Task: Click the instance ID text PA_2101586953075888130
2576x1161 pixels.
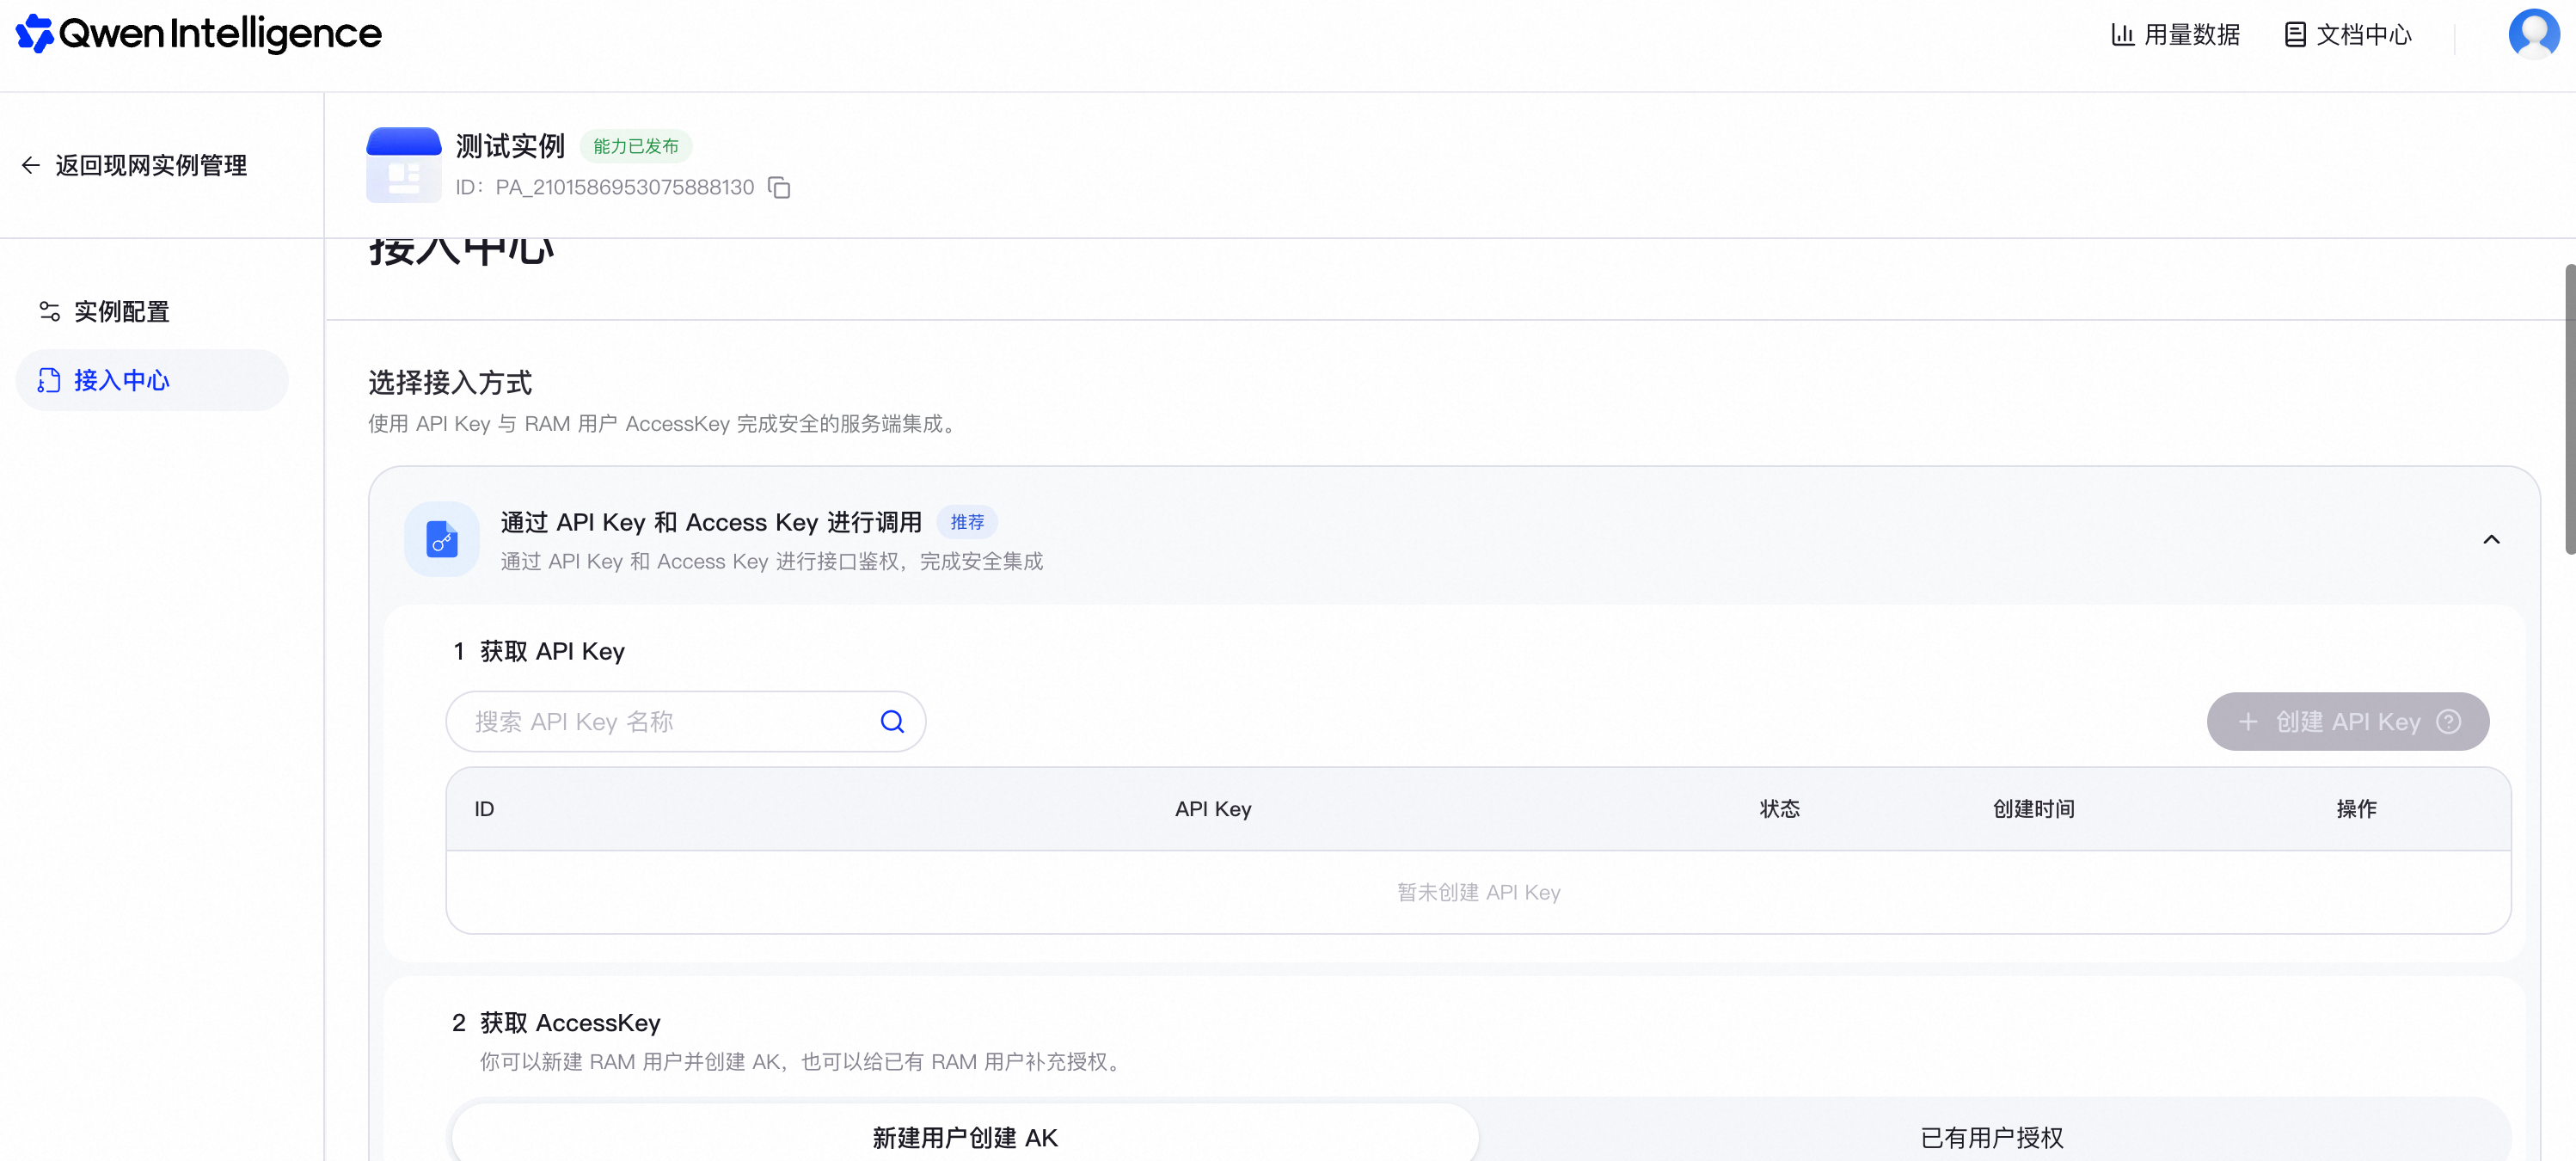Action: pos(624,188)
